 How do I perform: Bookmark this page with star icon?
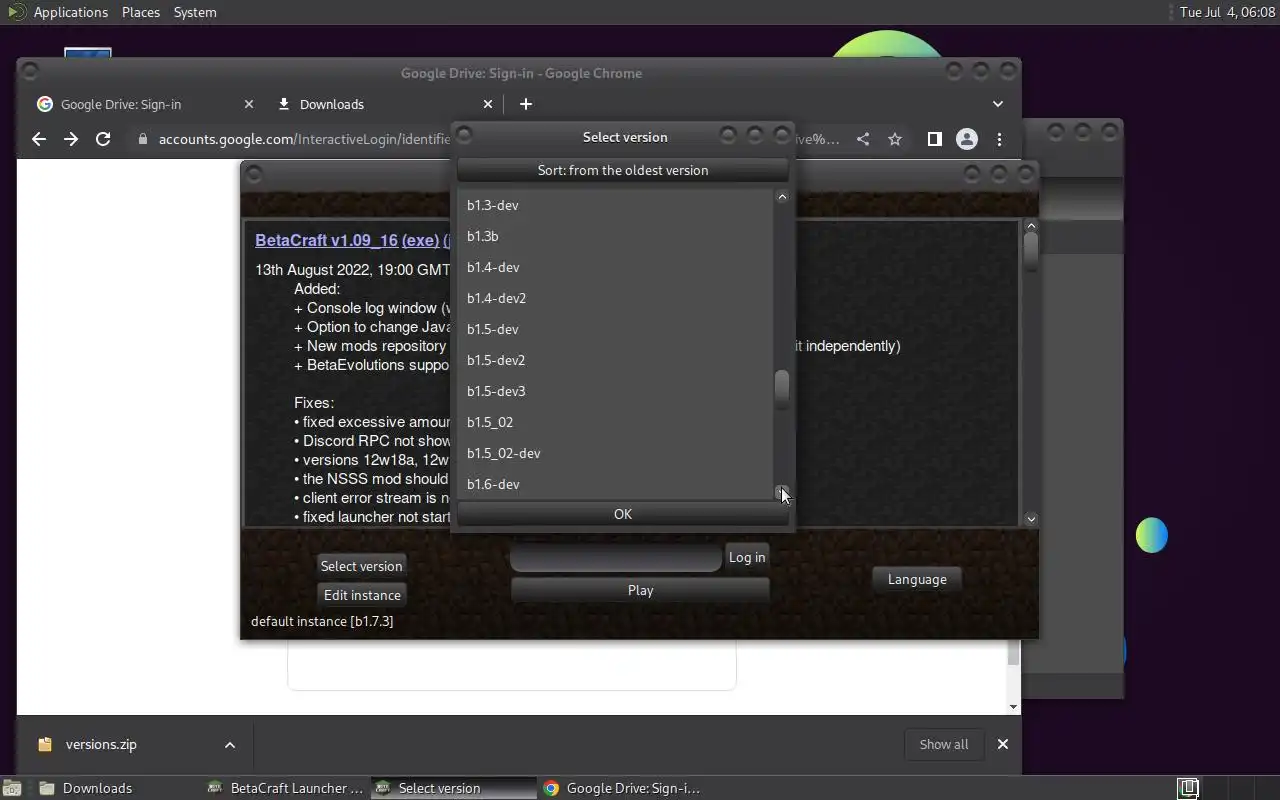[x=895, y=139]
